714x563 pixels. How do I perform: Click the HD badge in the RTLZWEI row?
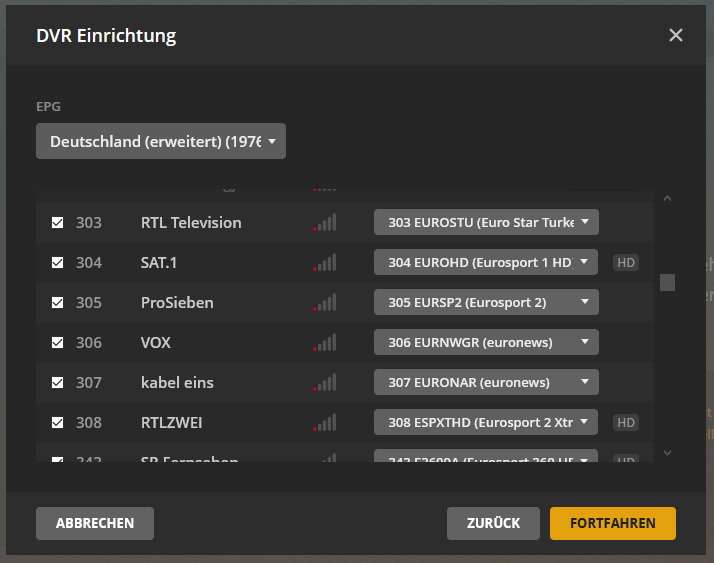pyautogui.click(x=626, y=422)
